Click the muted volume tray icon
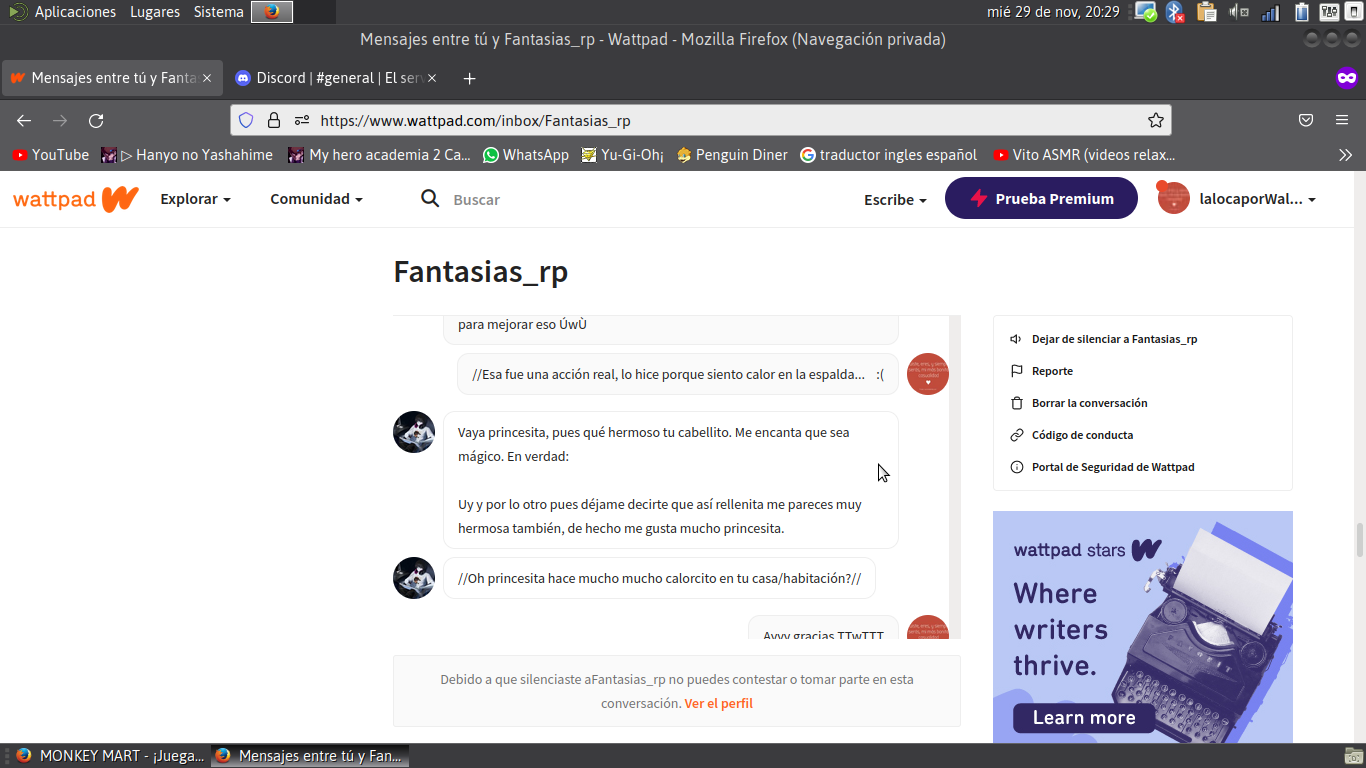 [x=1239, y=12]
